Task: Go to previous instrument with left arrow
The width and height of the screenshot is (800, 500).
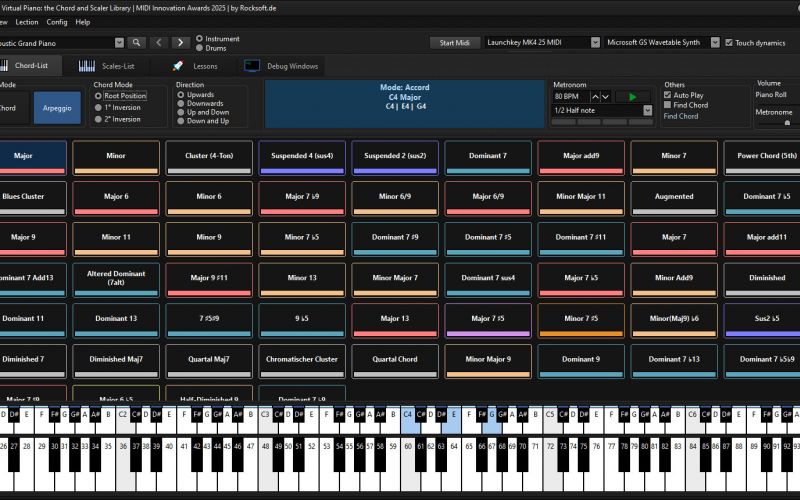Action: click(x=159, y=43)
